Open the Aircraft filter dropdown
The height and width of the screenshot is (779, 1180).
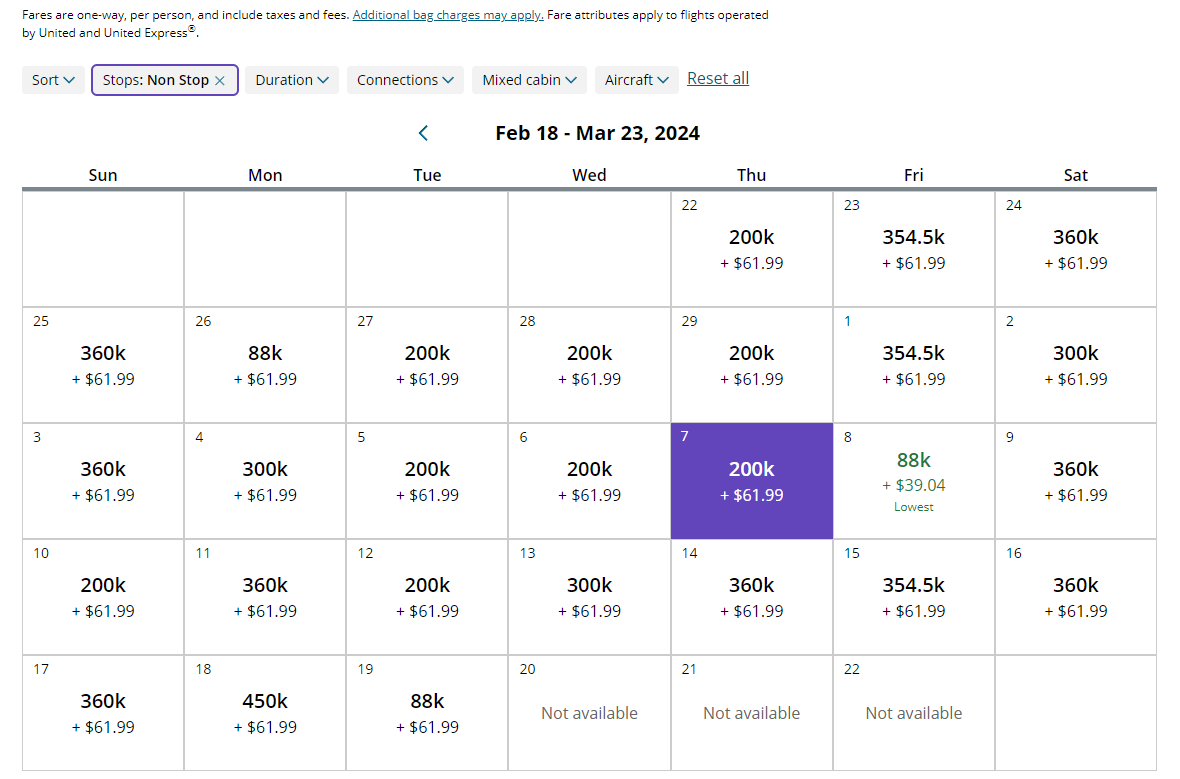click(x=637, y=80)
